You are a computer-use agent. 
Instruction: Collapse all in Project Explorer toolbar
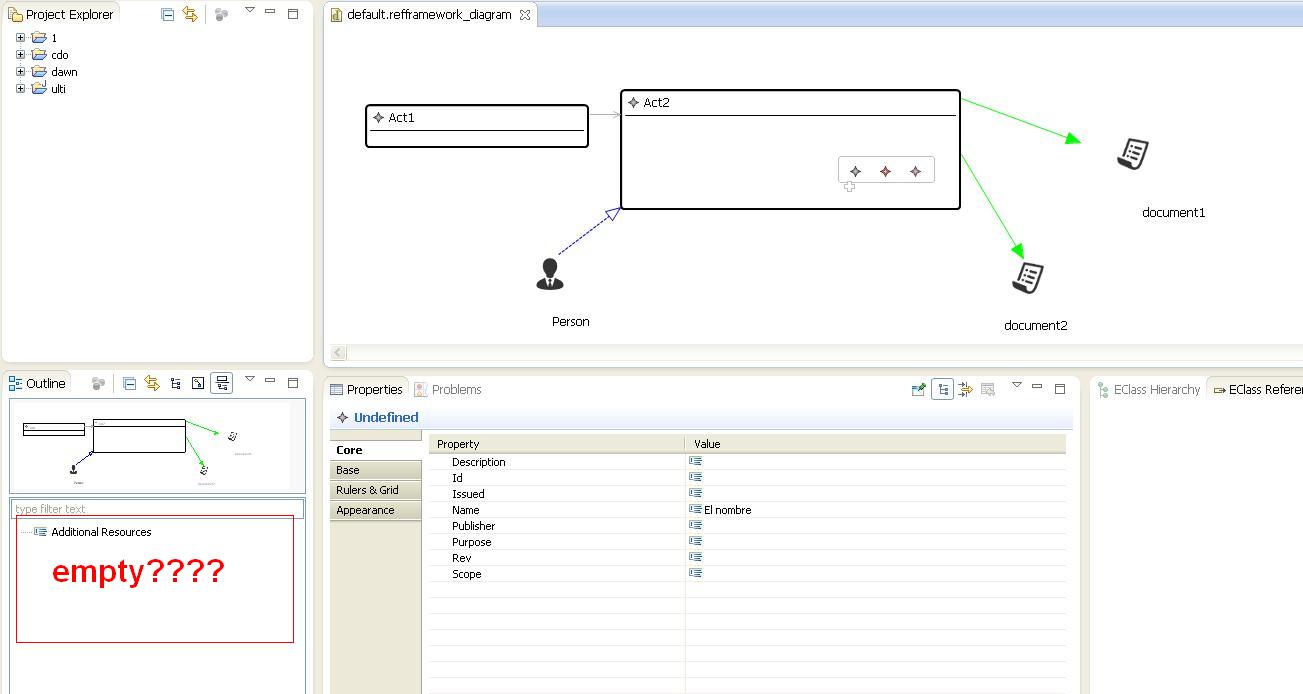(168, 14)
